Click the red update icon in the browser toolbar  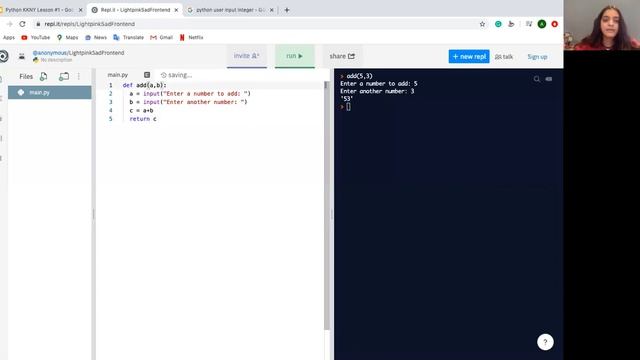point(554,24)
